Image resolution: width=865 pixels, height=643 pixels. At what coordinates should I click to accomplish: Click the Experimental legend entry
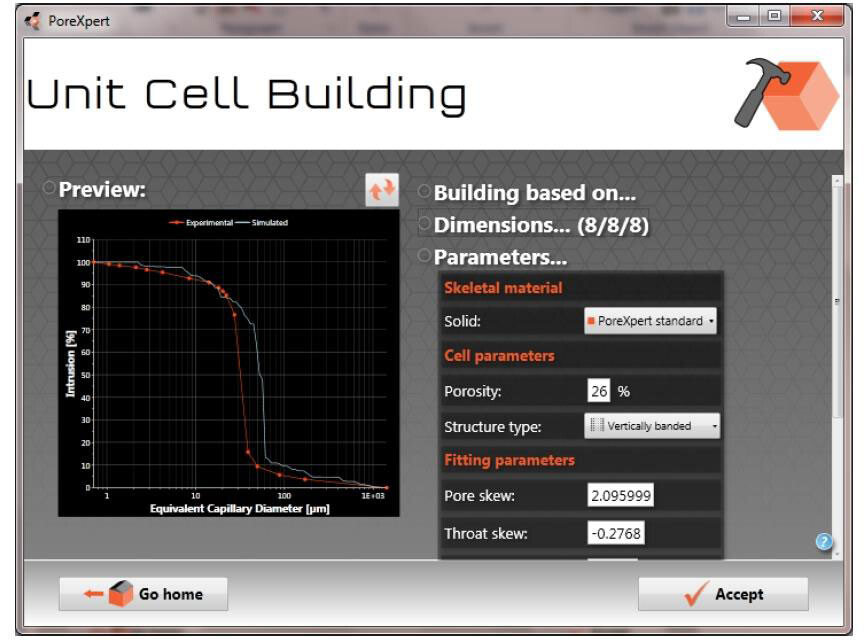[201, 223]
